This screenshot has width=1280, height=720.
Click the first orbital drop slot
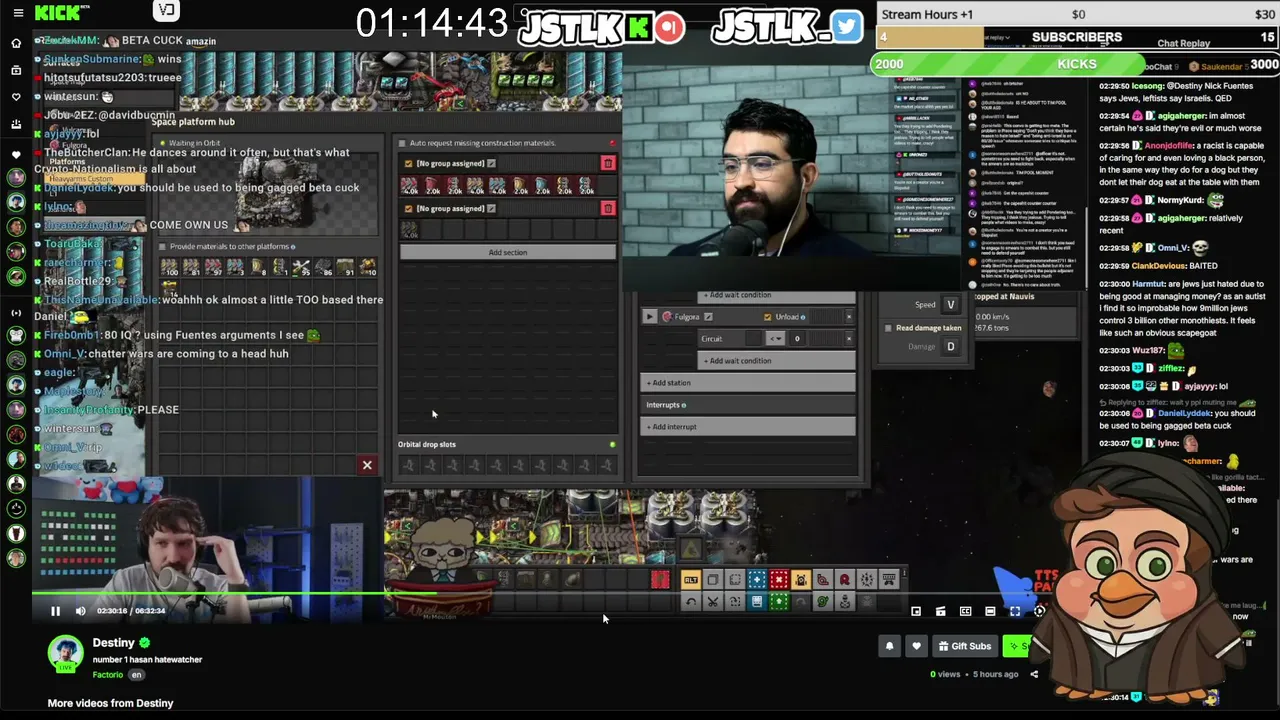(409, 465)
